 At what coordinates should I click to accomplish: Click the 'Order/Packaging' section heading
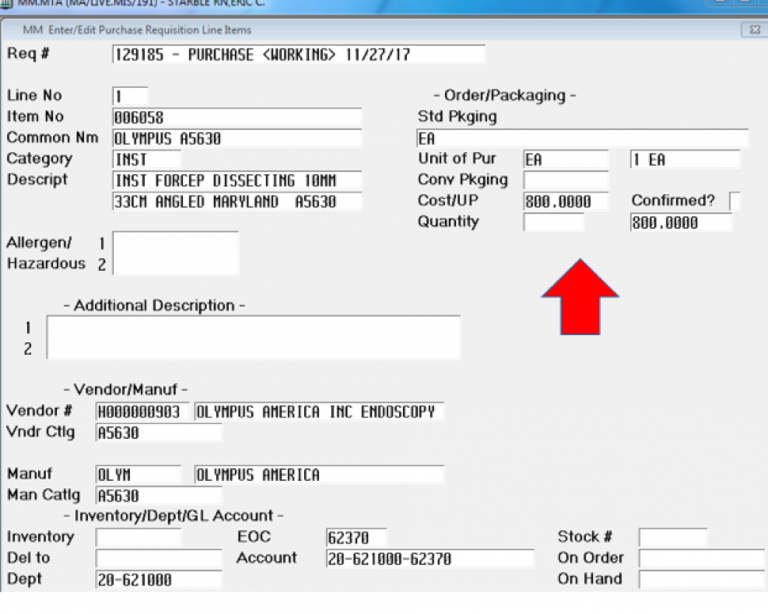click(504, 95)
